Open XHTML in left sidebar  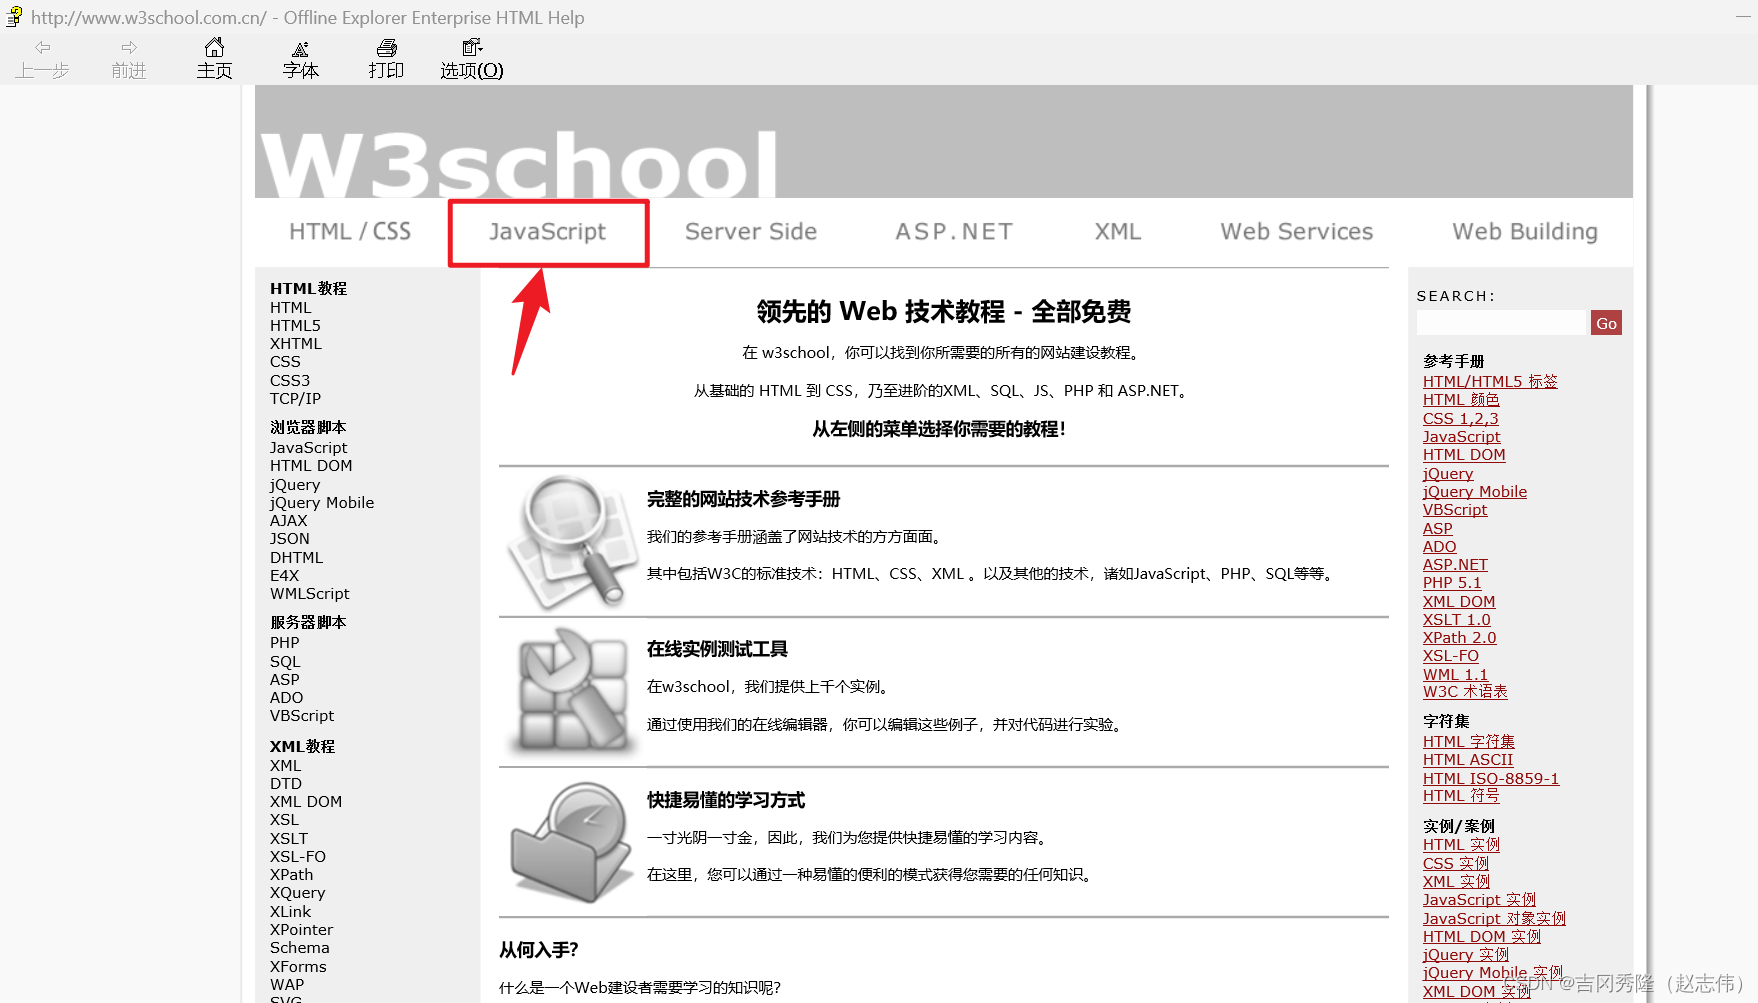pos(296,344)
